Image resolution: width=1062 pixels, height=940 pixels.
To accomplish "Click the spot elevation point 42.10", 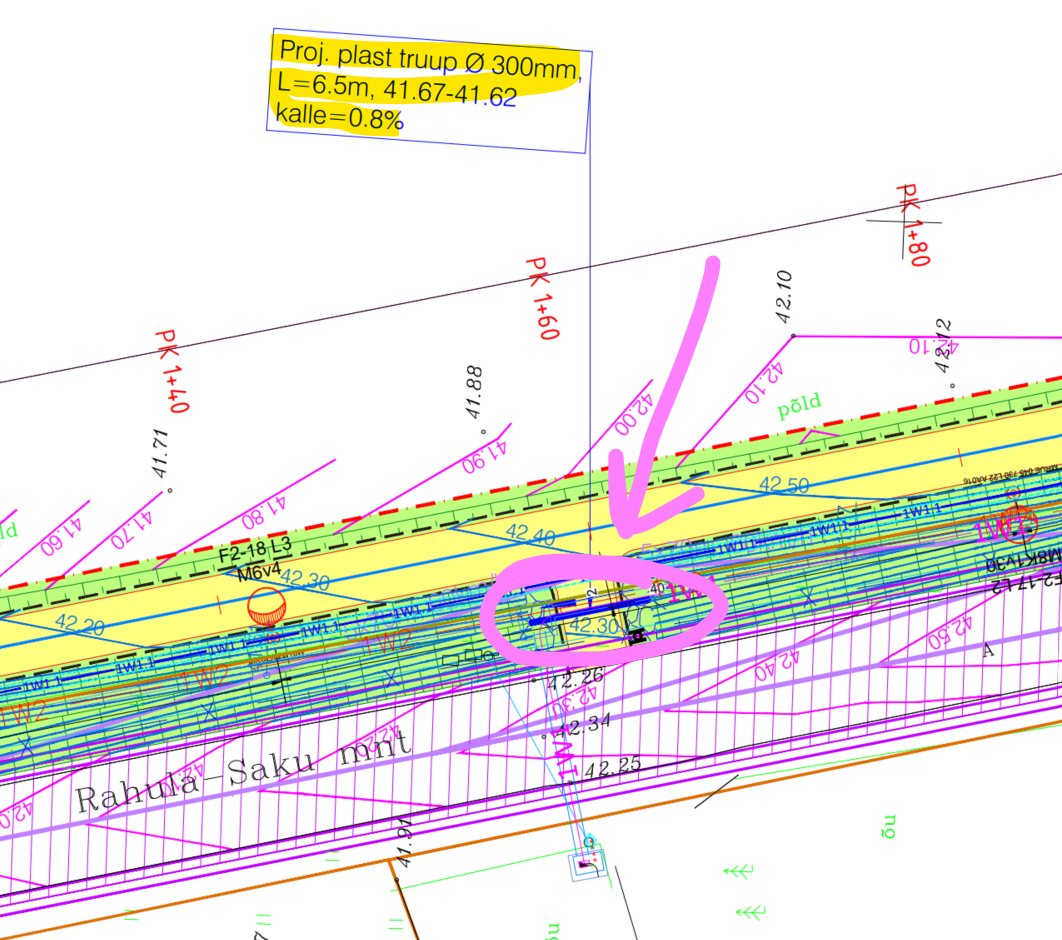I will click(x=792, y=336).
